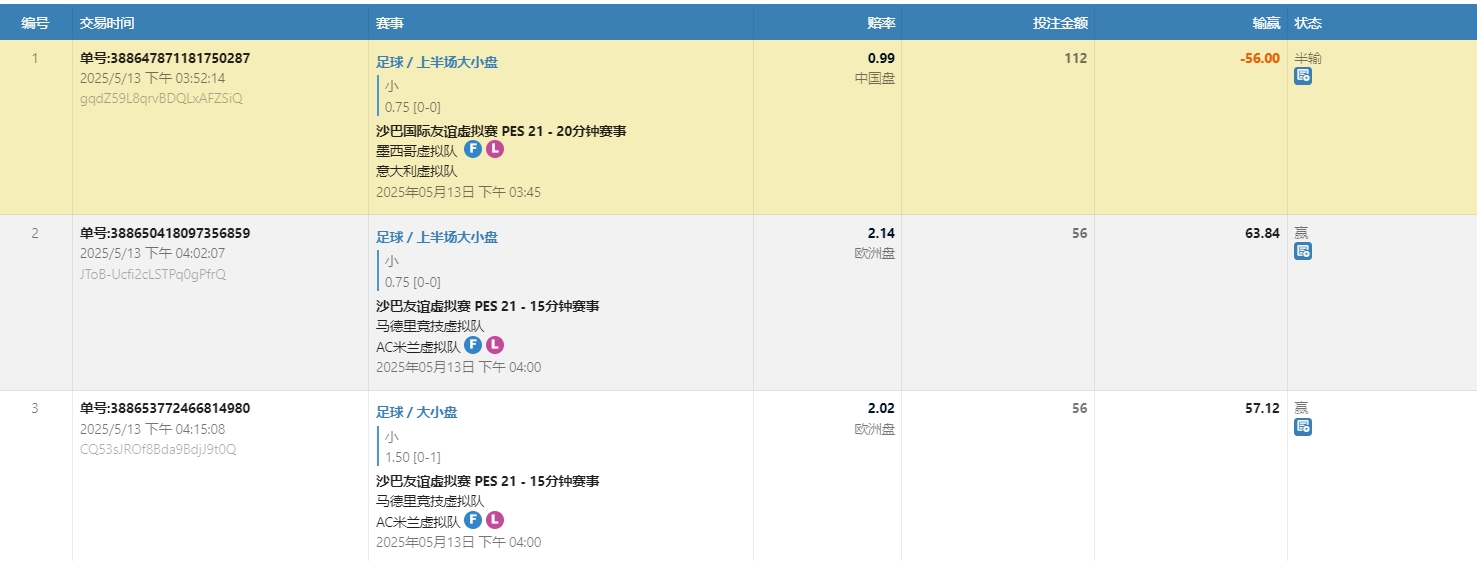Open the 足球 / 上半场大小盘 link in bet 1

click(x=436, y=62)
